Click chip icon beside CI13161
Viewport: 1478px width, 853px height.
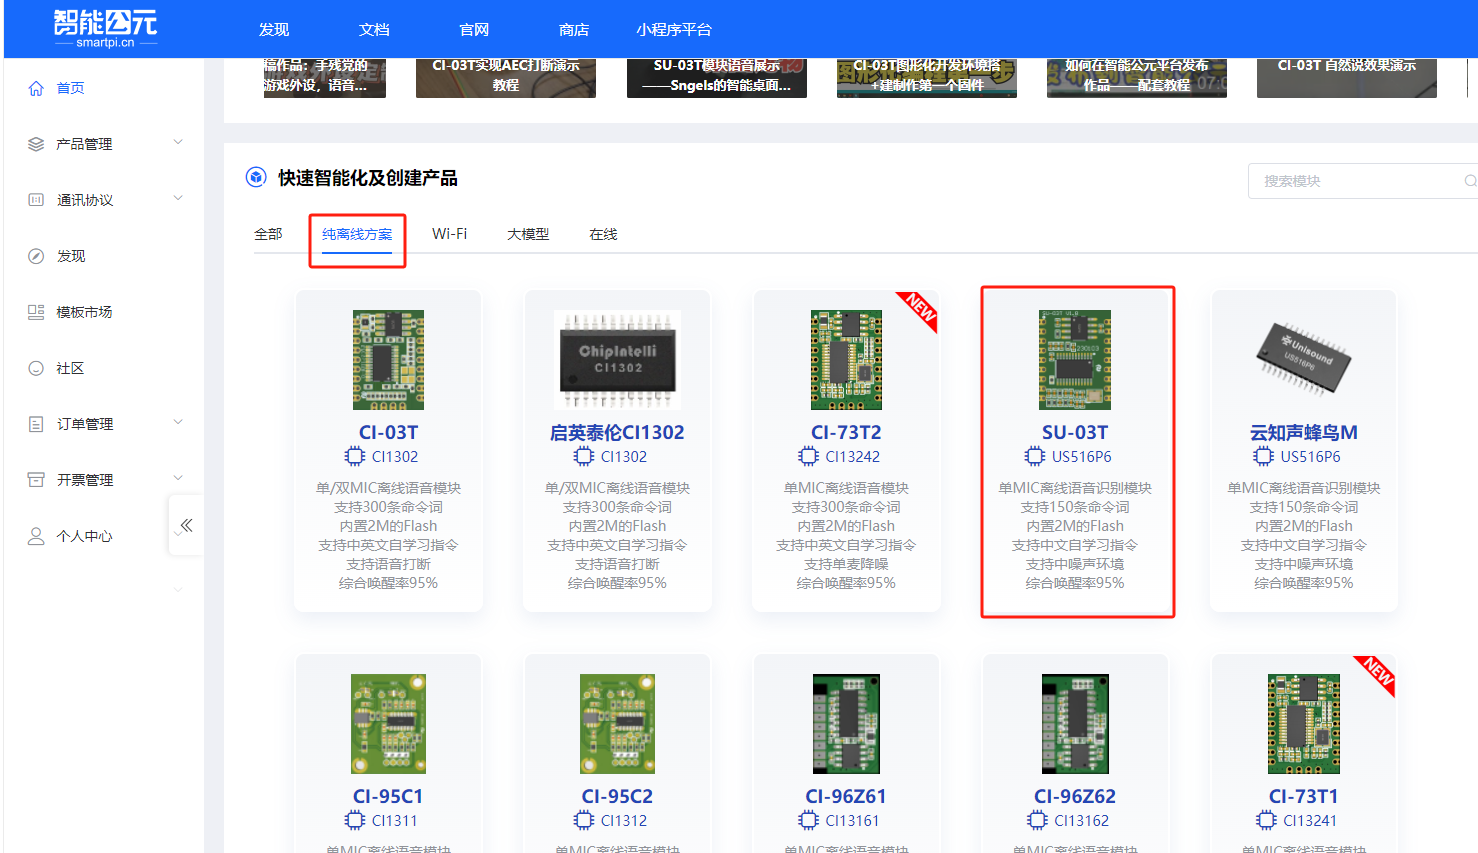click(808, 820)
